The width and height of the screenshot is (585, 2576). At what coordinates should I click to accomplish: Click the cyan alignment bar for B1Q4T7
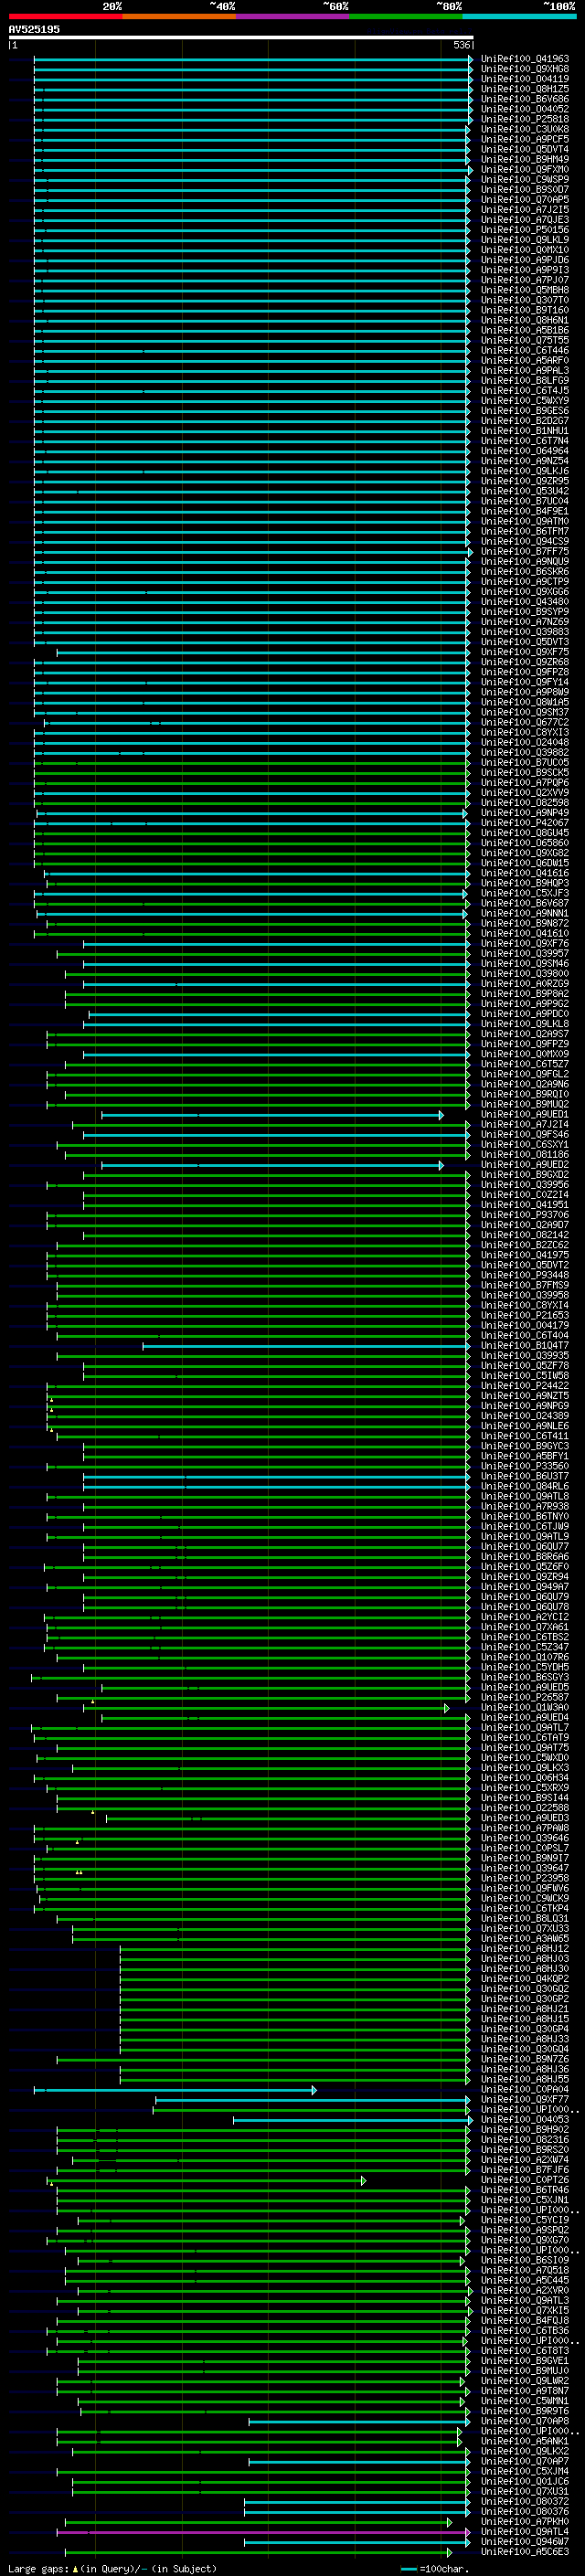(x=306, y=1346)
